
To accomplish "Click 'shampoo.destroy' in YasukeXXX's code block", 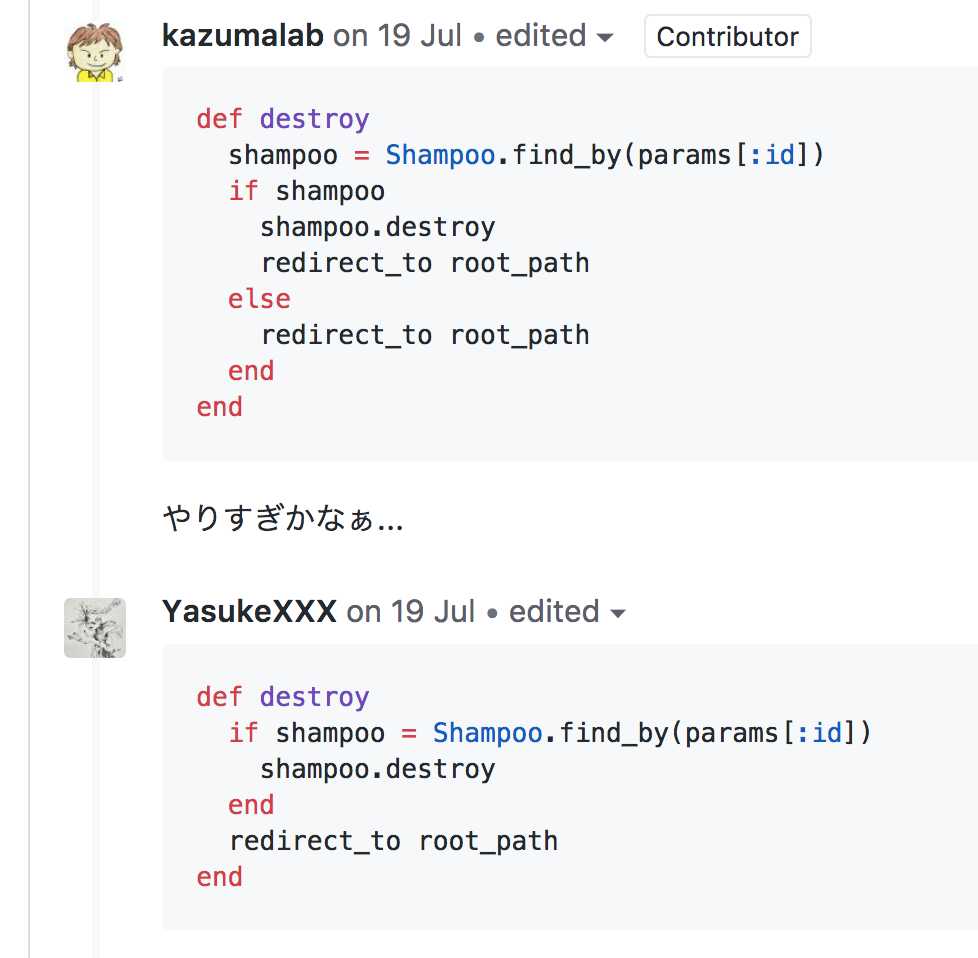I will [377, 769].
